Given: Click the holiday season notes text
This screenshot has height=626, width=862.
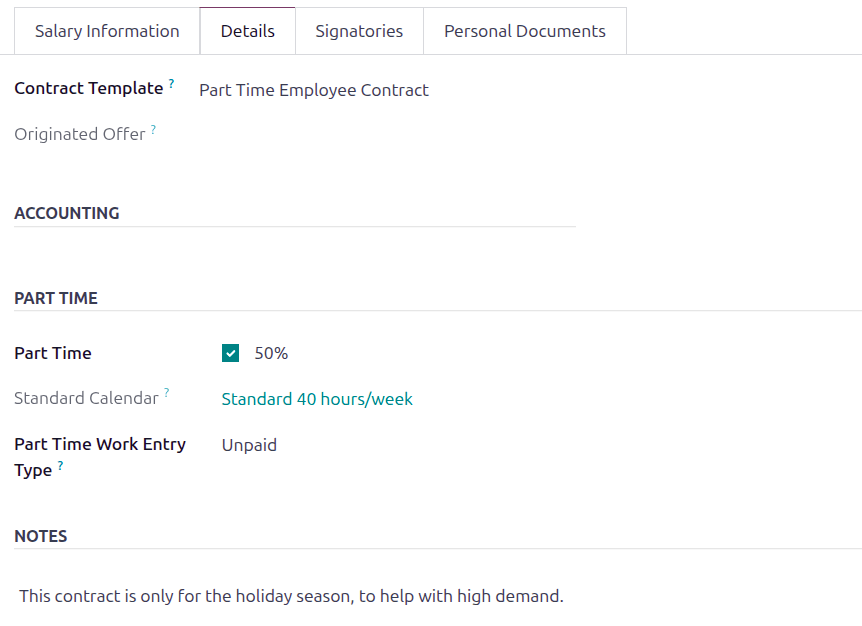Looking at the screenshot, I should click(x=290, y=595).
